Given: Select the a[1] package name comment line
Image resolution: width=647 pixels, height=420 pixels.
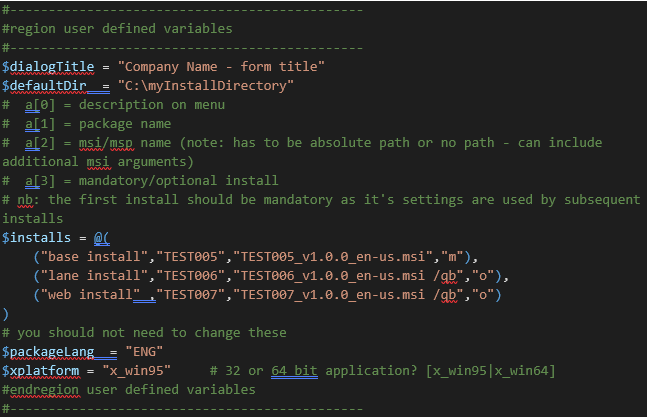Looking at the screenshot, I should pyautogui.click(x=108, y=124).
